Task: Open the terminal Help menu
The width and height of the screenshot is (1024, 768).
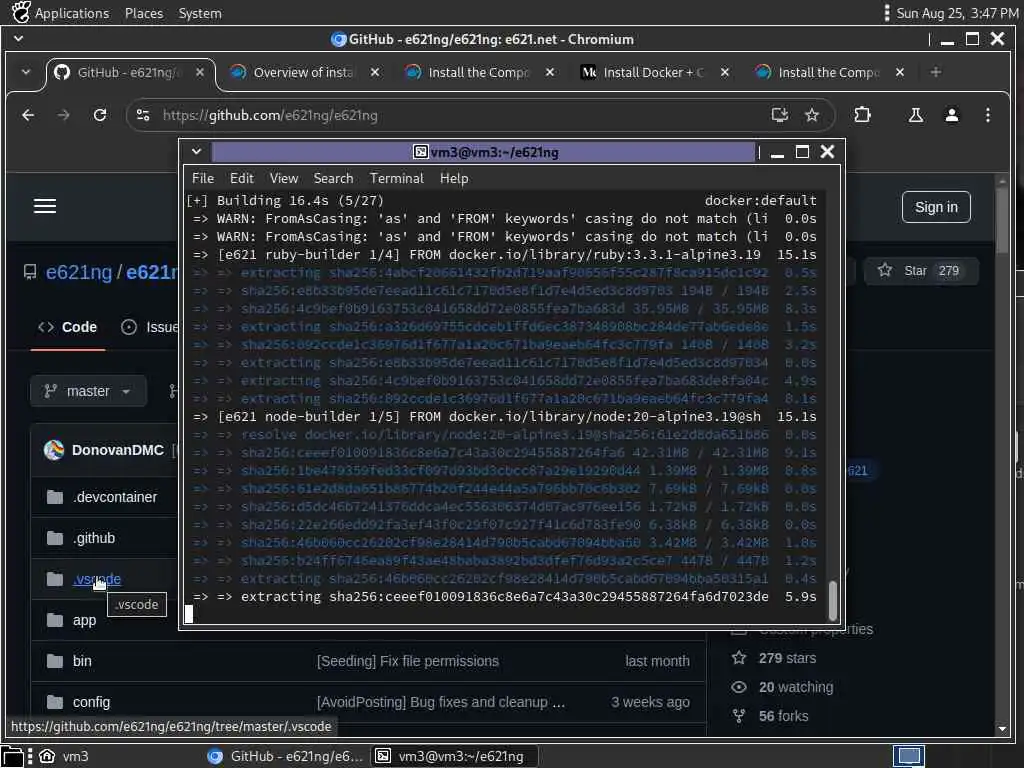Action: tap(454, 178)
